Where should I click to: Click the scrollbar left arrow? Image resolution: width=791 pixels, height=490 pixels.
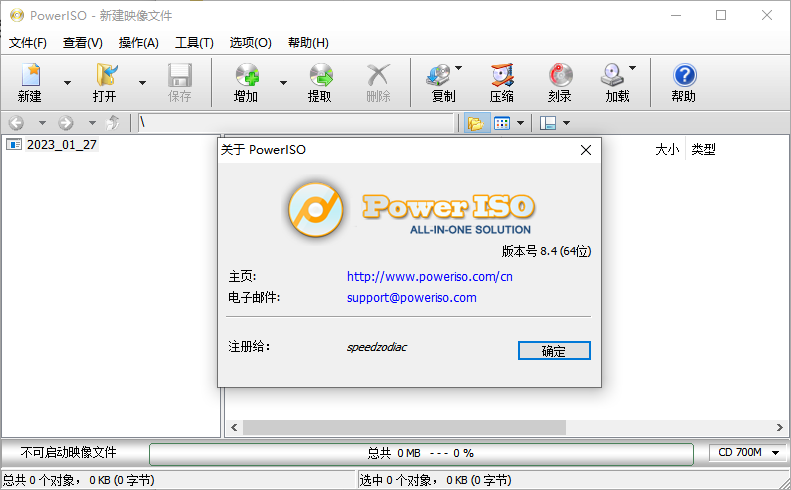(234, 427)
